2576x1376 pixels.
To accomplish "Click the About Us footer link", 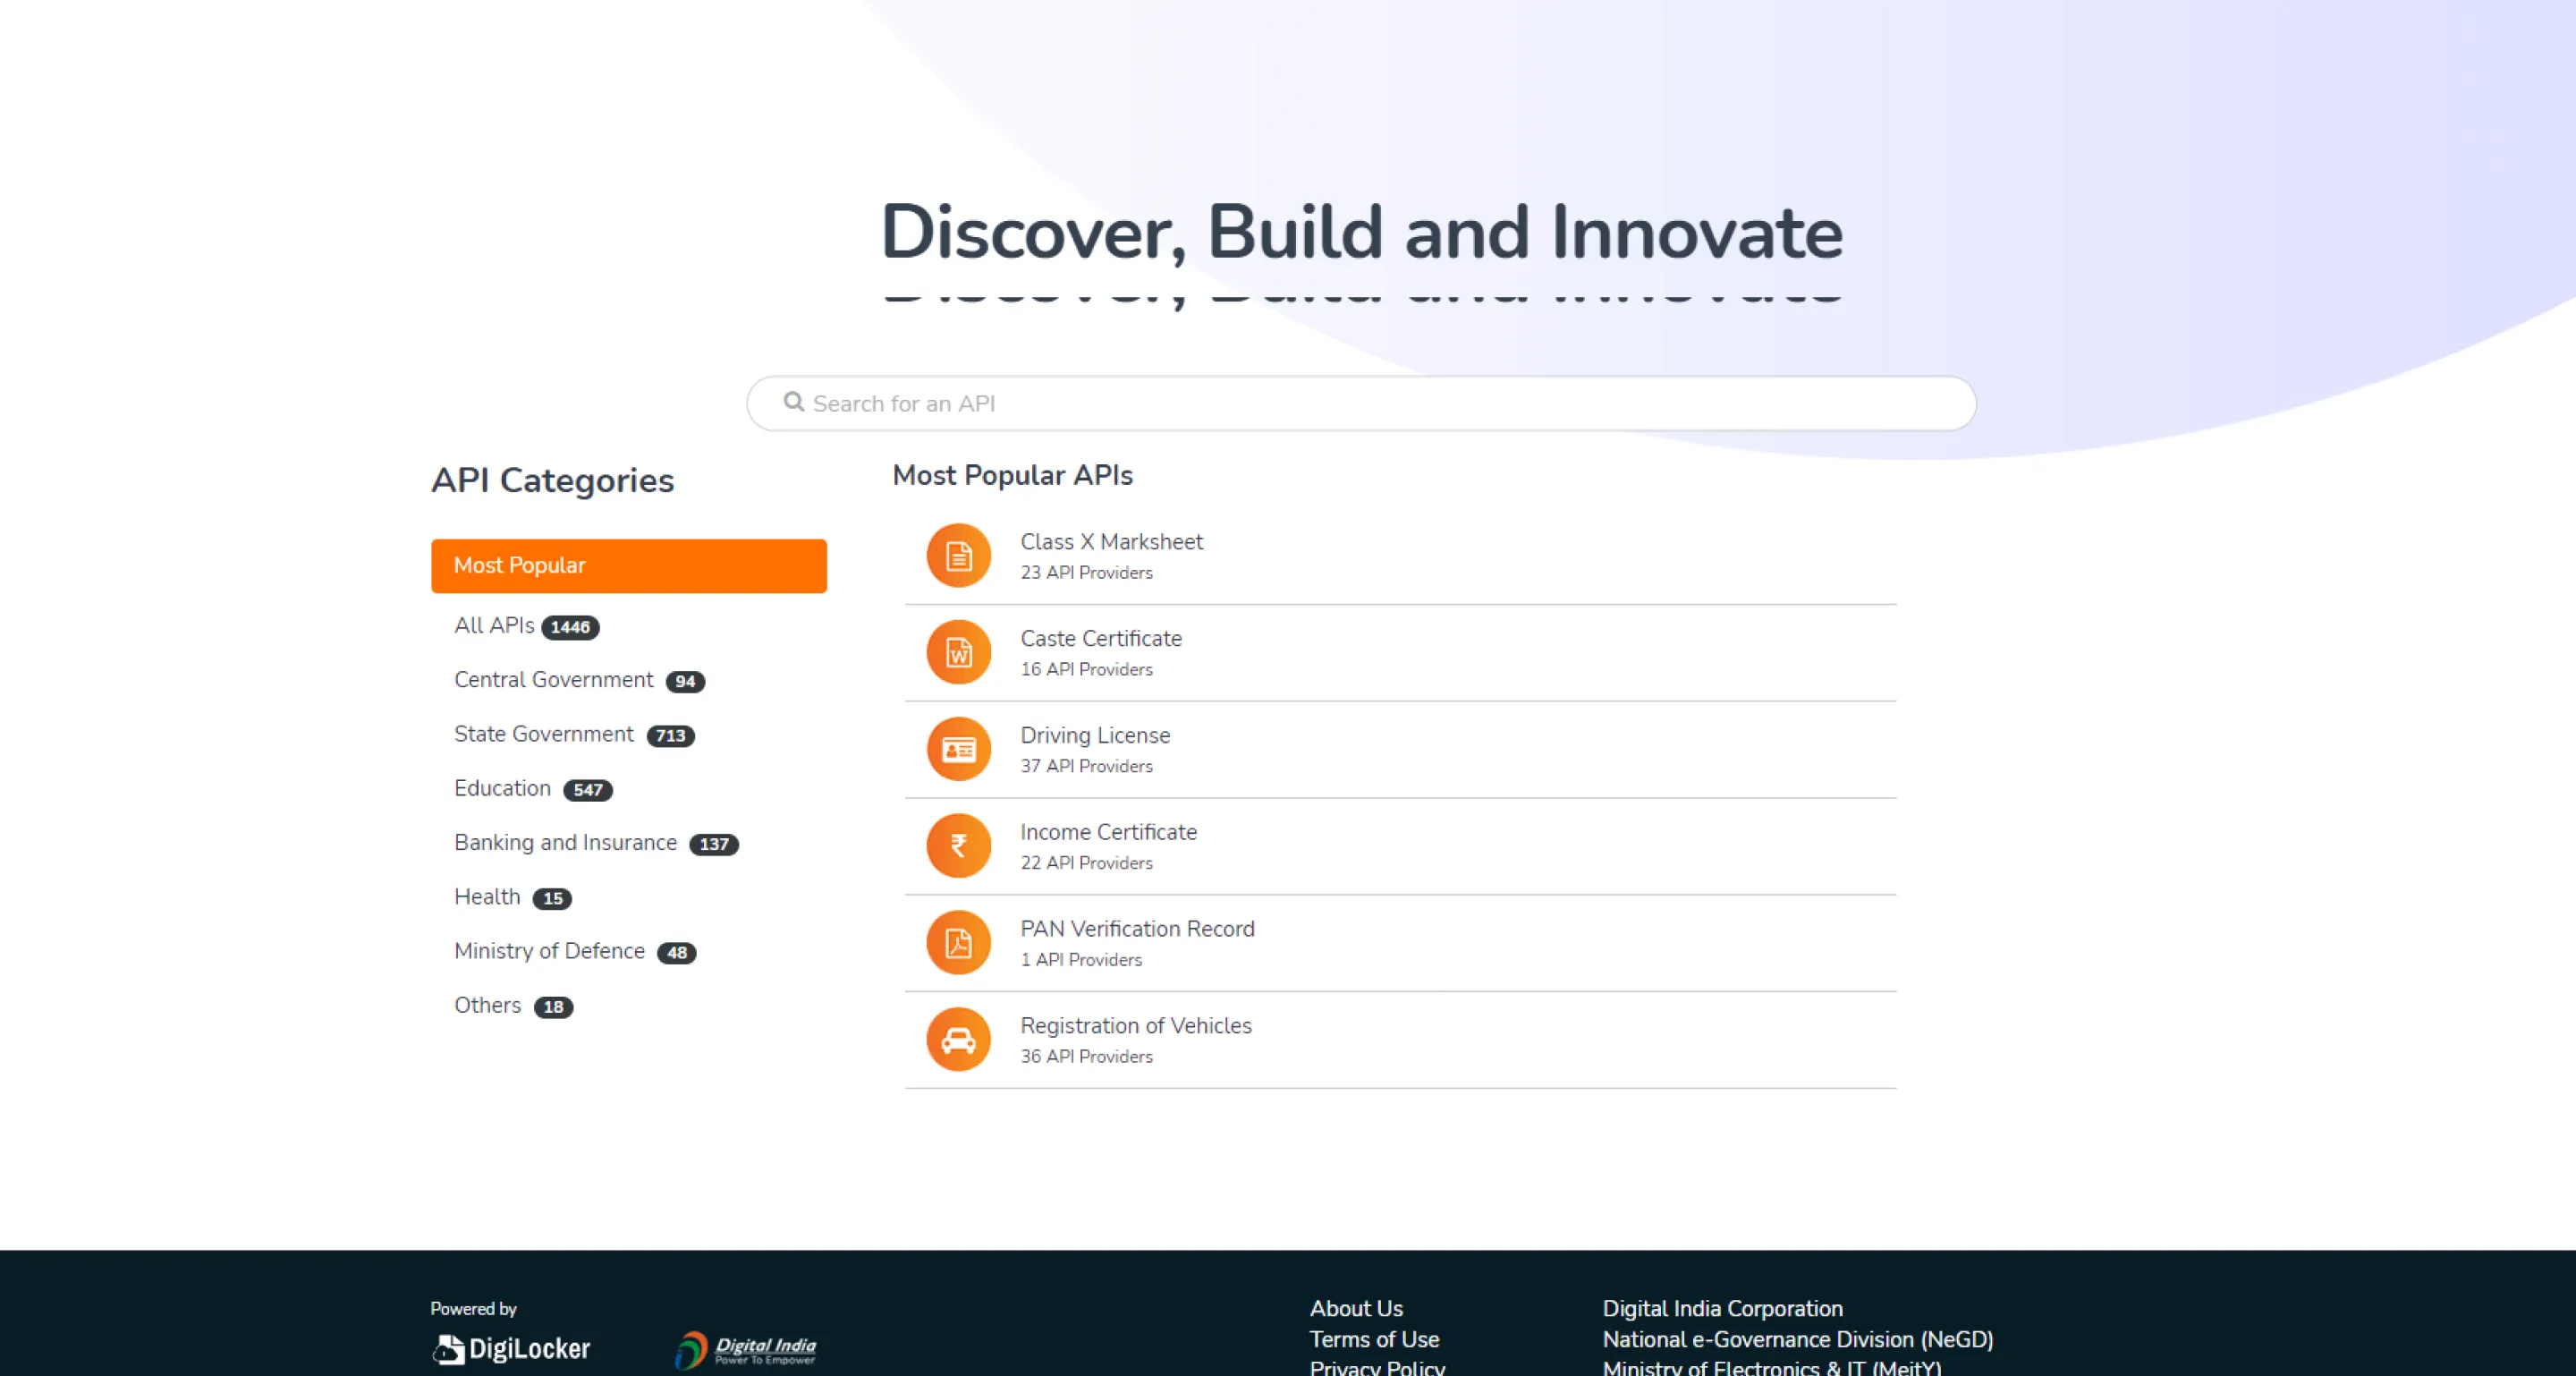I will pyautogui.click(x=1356, y=1308).
